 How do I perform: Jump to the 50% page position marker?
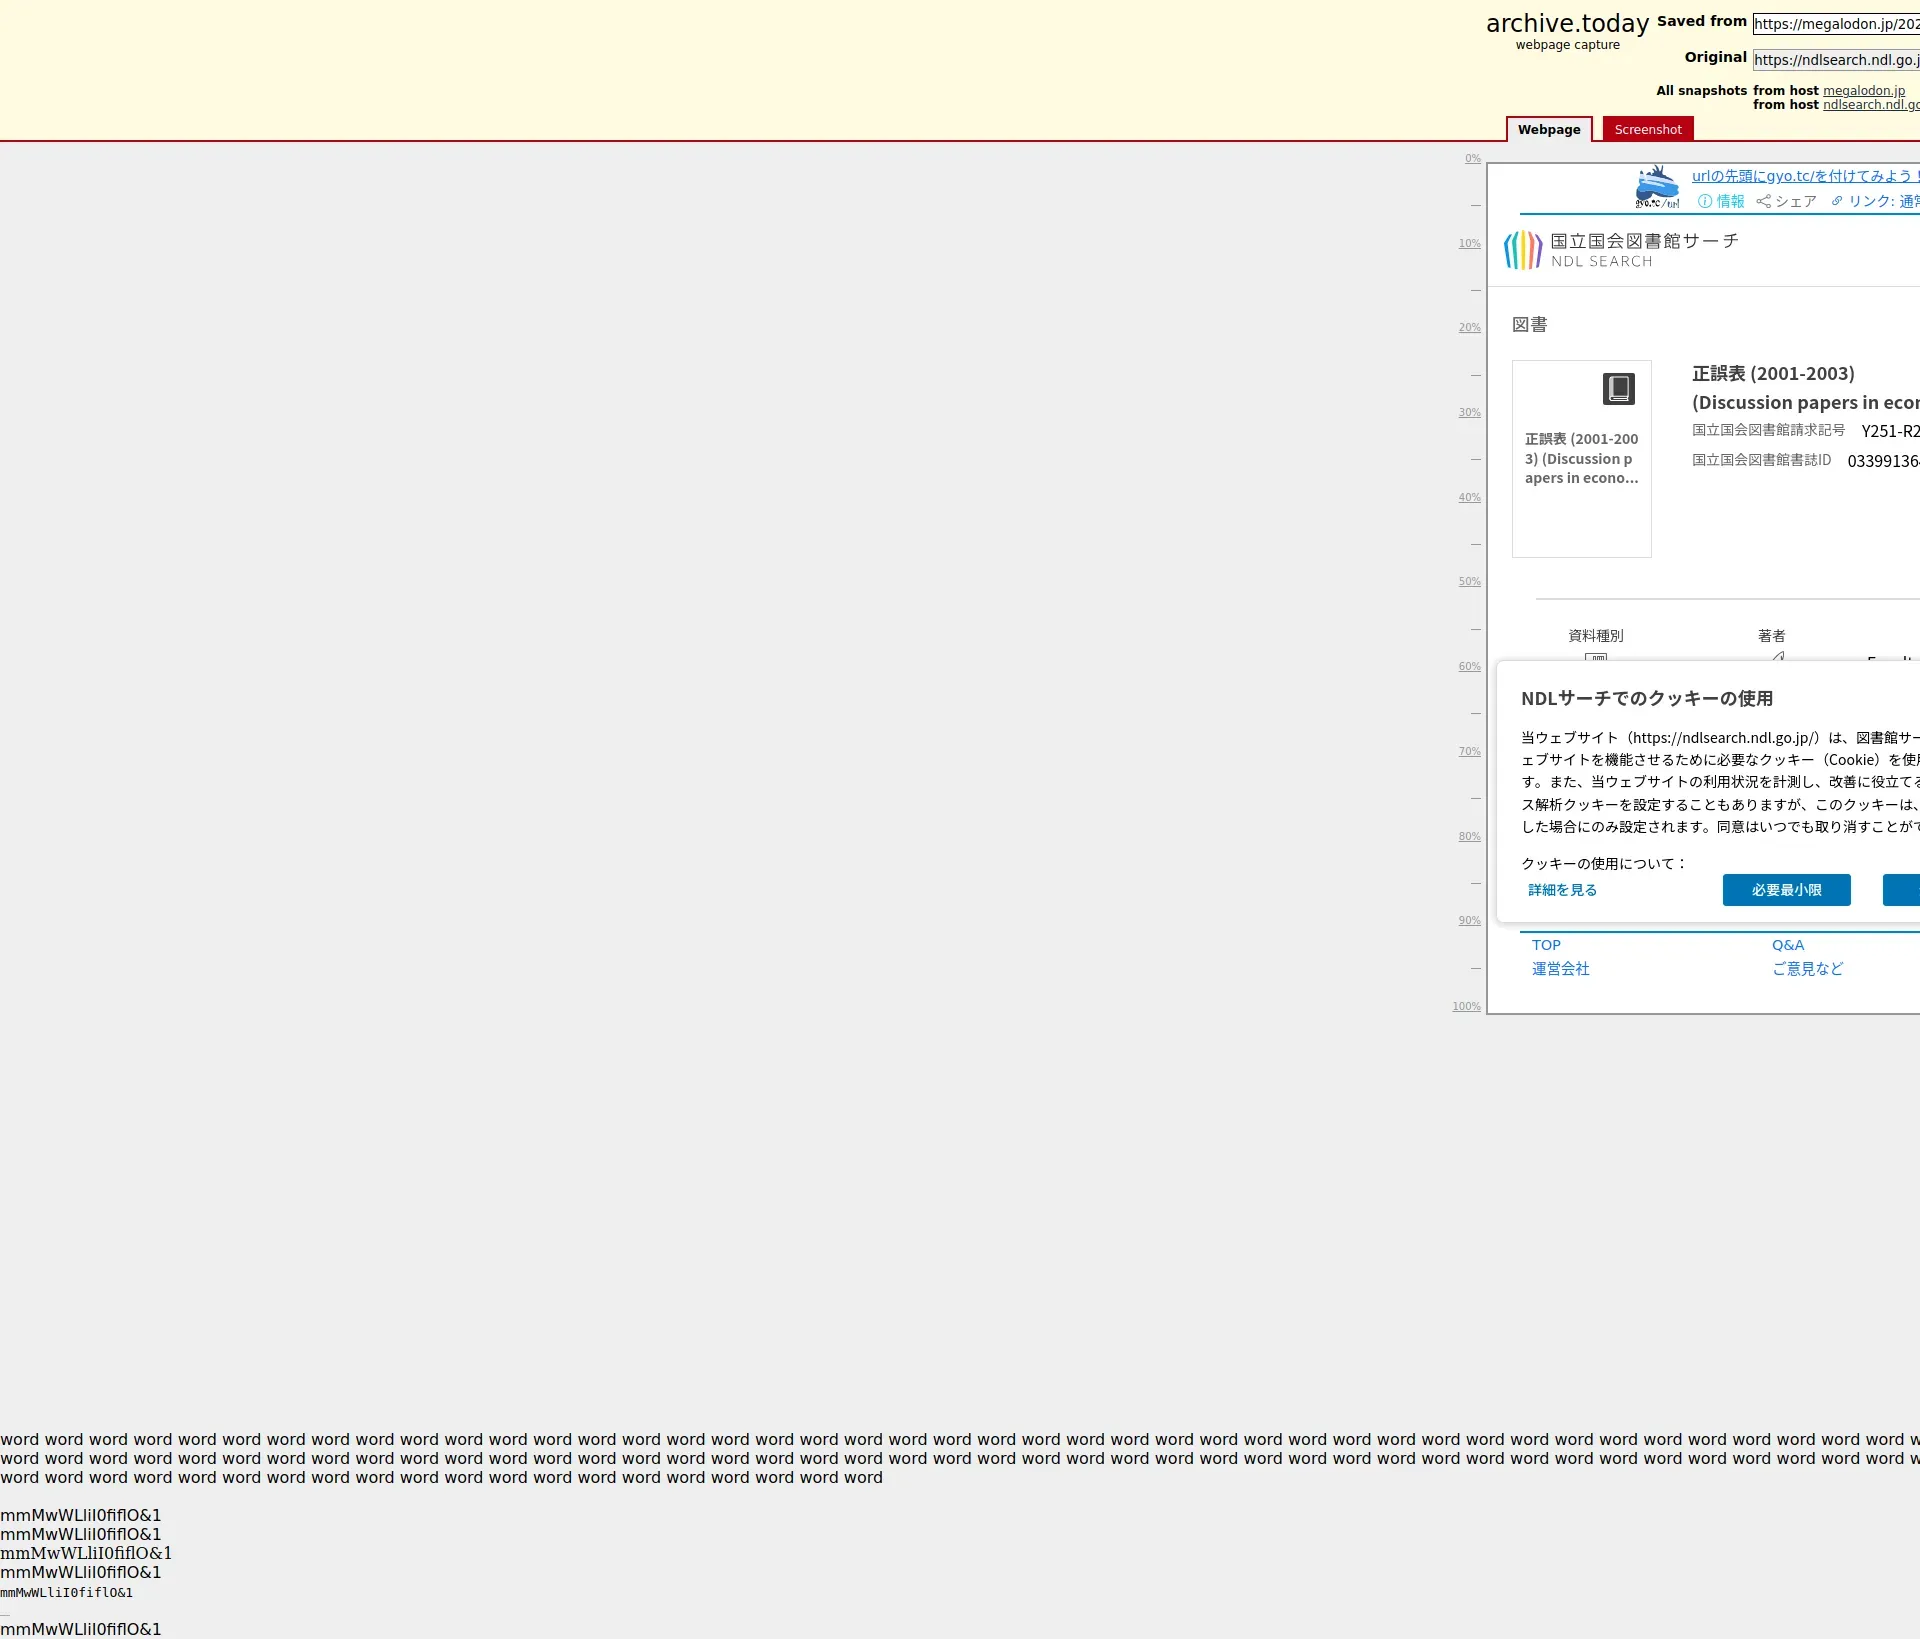tap(1469, 582)
